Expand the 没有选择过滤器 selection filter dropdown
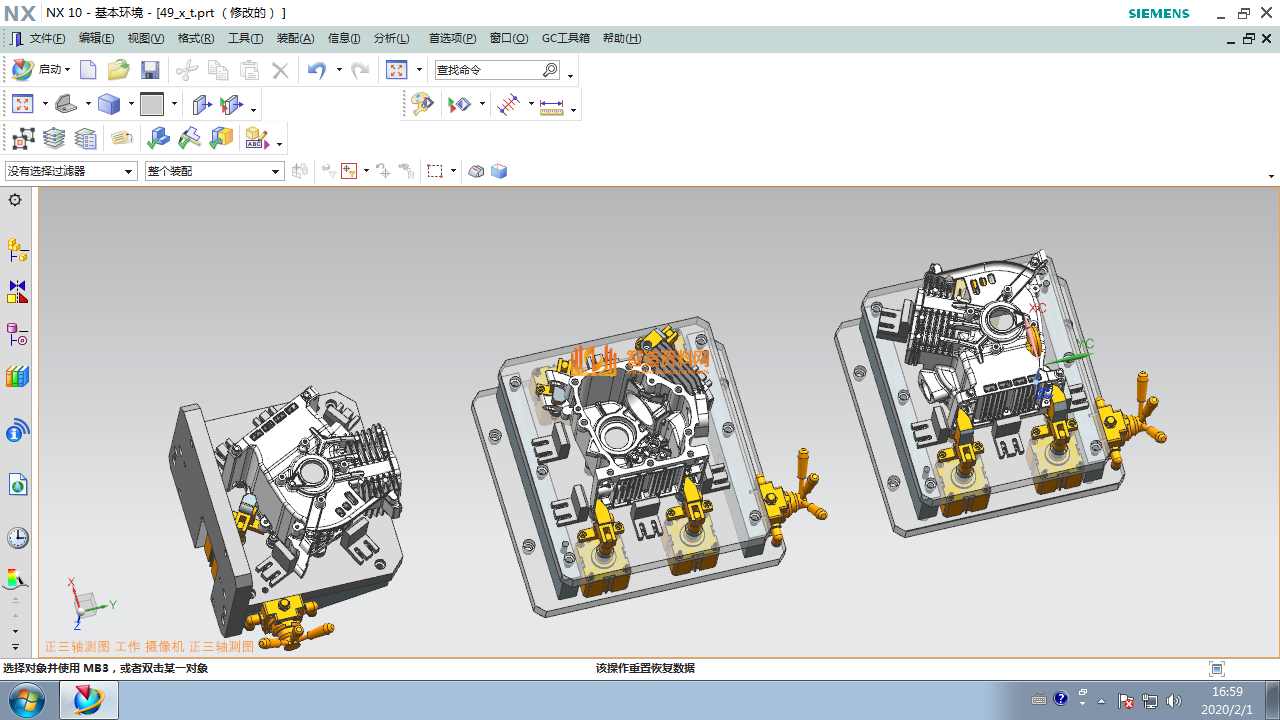This screenshot has width=1280, height=720. tap(128, 172)
